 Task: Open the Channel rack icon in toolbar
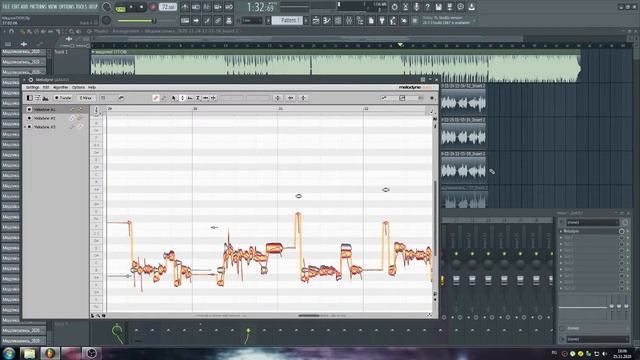[x=338, y=20]
